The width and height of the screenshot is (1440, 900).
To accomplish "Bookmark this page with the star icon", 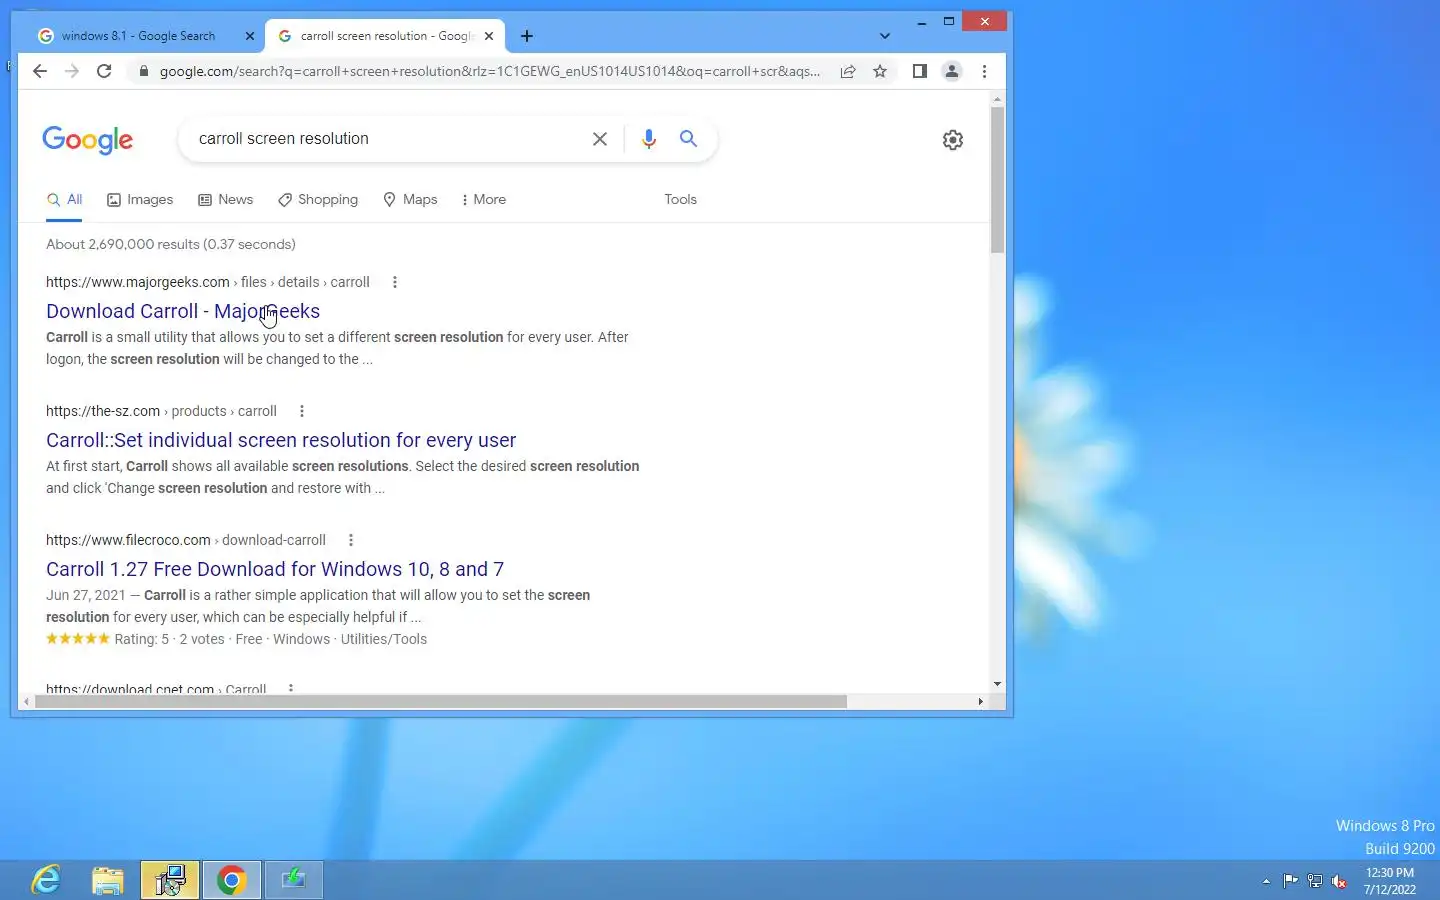I will click(x=880, y=71).
